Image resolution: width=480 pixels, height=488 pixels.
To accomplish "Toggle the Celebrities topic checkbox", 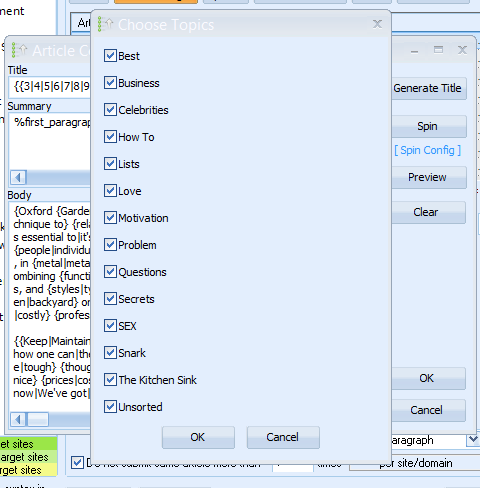I will click(x=110, y=110).
